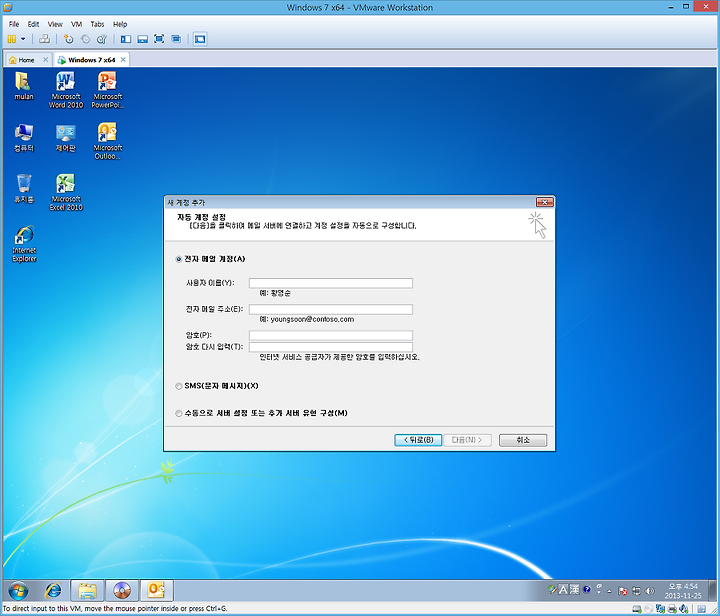The width and height of the screenshot is (720, 616).
Task: Select the Microsoft Outlook desktop icon
Action: [x=107, y=141]
